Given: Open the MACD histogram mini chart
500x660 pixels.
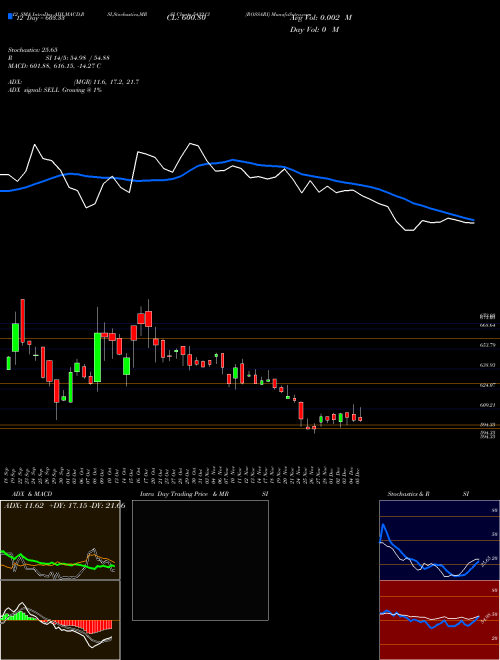Looking at the screenshot, I should 60,620.
